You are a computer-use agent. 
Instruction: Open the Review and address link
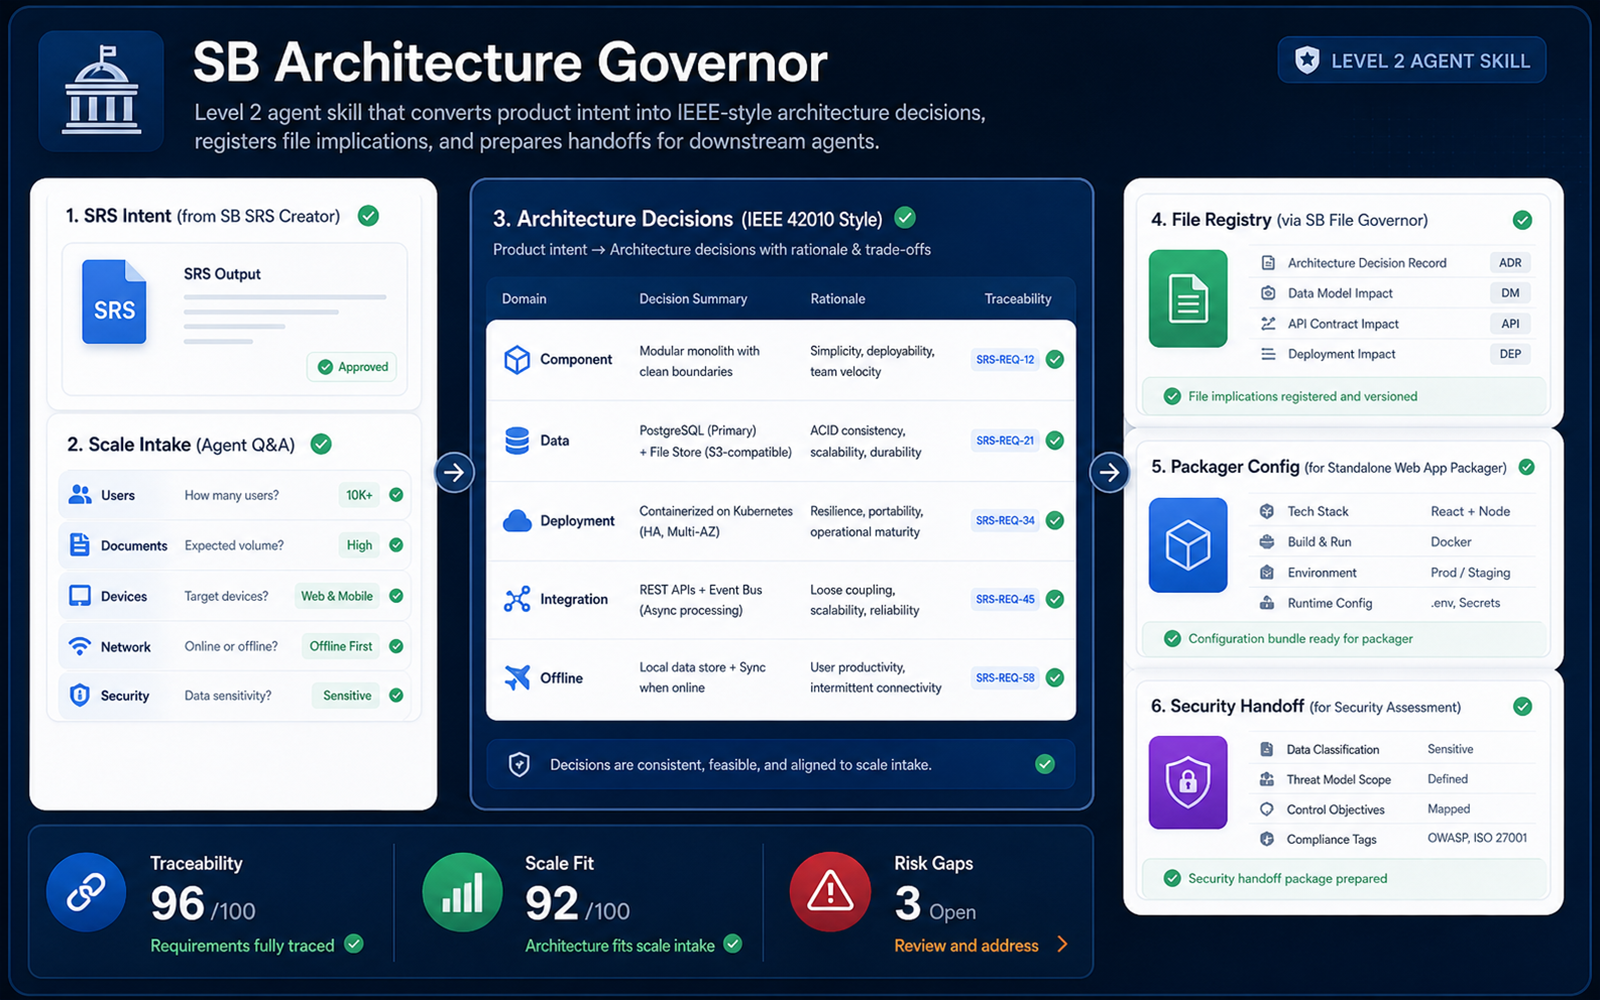pos(966,946)
